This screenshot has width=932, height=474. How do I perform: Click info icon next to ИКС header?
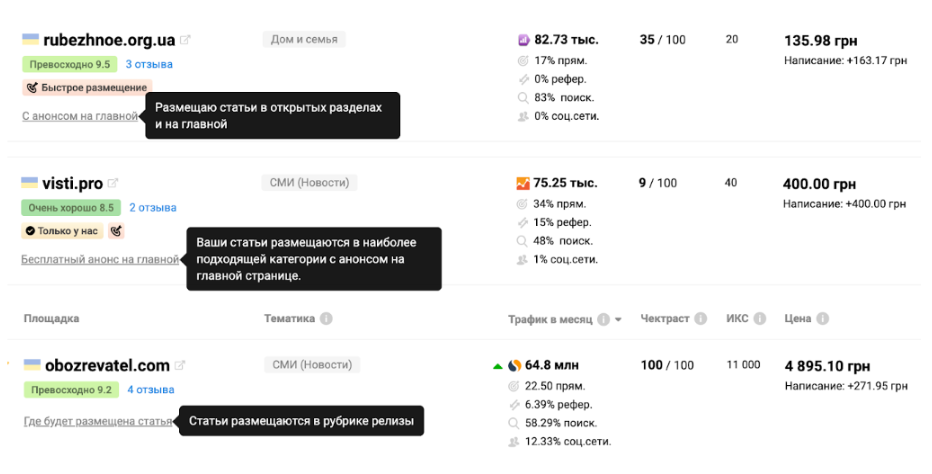click(760, 319)
